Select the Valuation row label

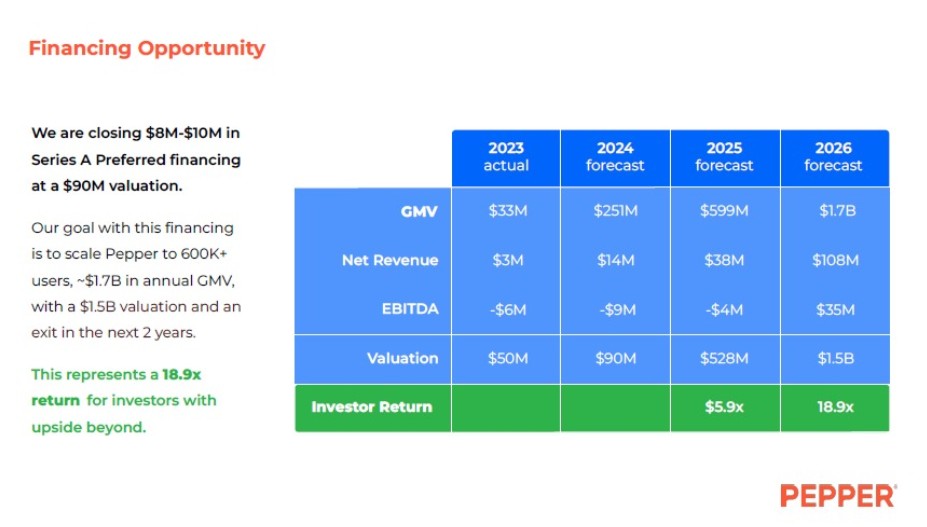click(x=403, y=358)
